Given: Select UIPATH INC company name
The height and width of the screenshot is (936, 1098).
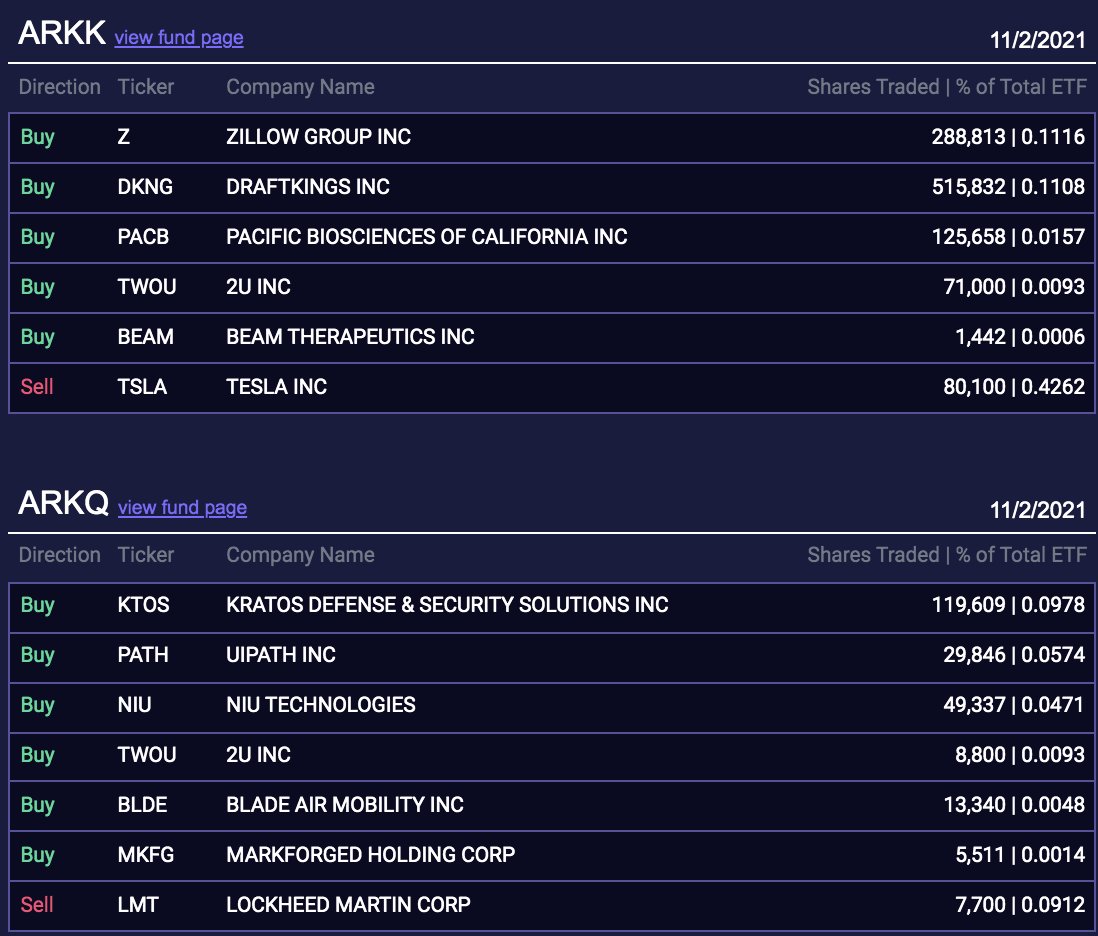Looking at the screenshot, I should (281, 655).
